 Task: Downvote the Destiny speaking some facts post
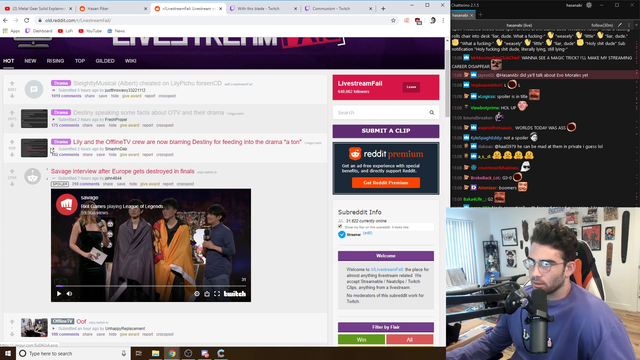[12, 125]
